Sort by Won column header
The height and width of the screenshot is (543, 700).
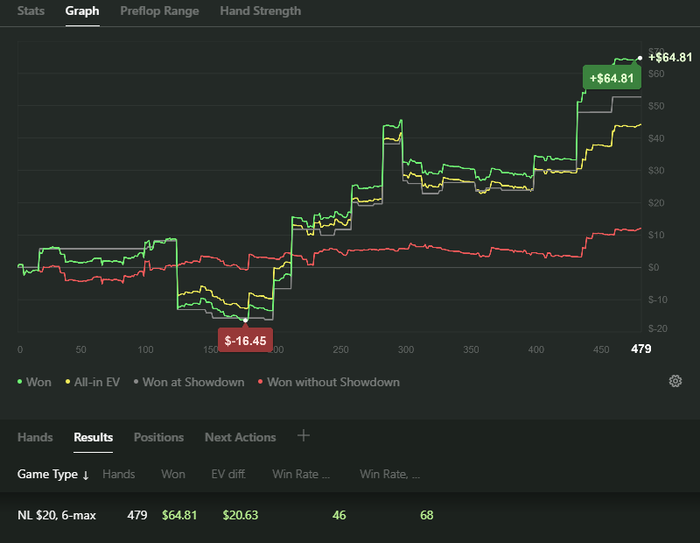[x=173, y=474]
